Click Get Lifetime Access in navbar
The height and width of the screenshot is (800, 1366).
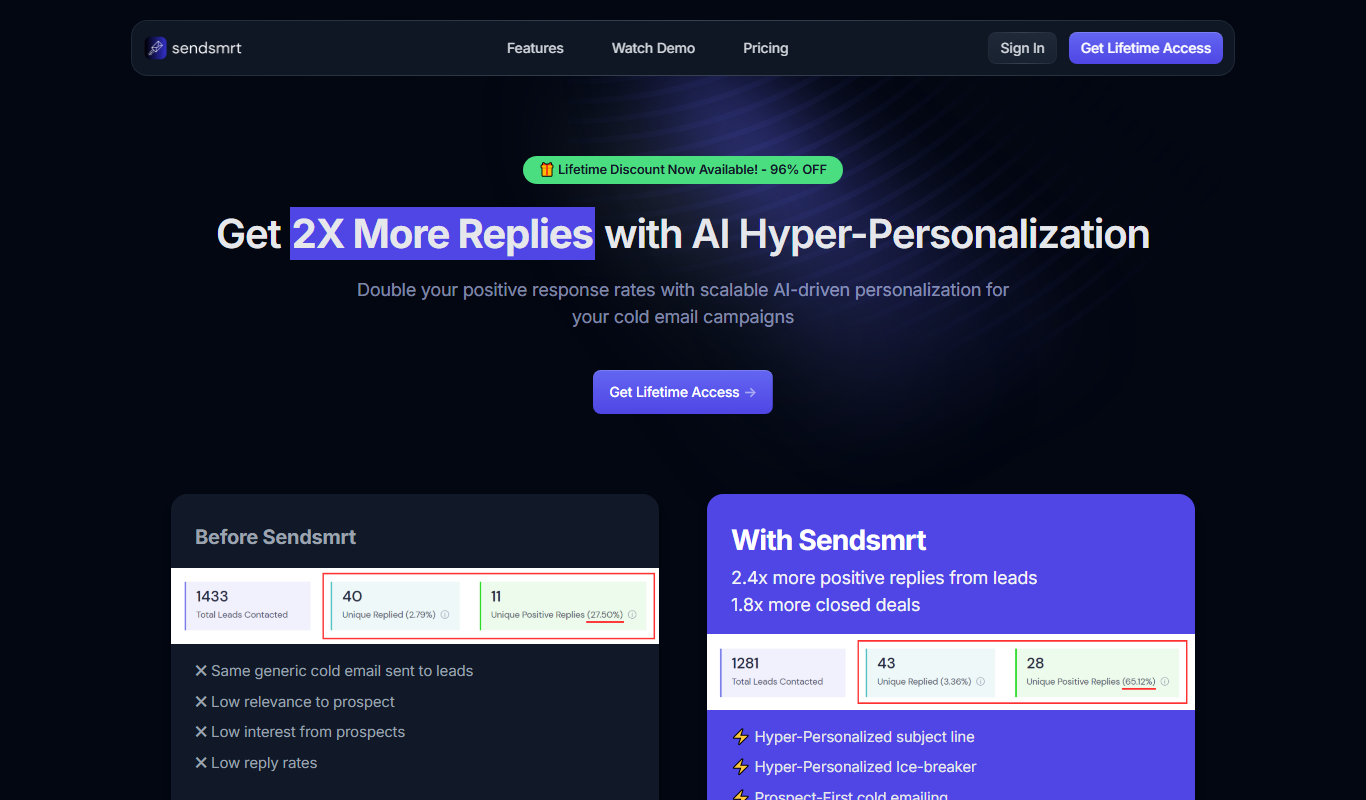coord(1146,48)
